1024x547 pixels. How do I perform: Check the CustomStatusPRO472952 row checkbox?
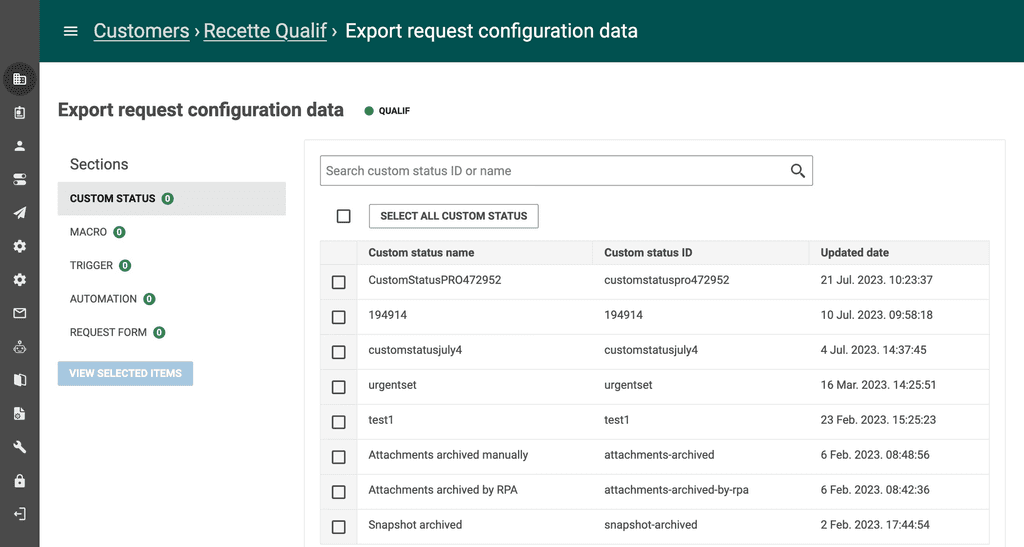(339, 282)
